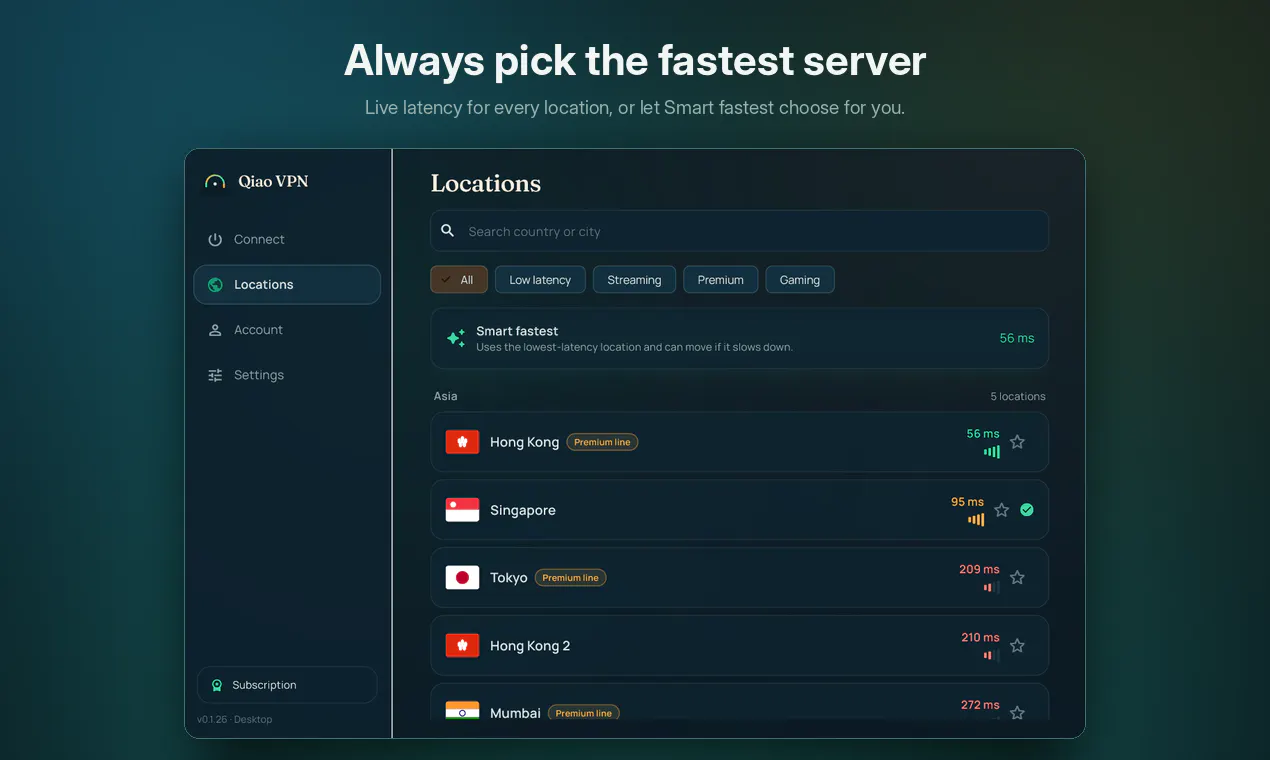Click the Asia region heading
Viewport: 1270px width, 760px height.
pyautogui.click(x=446, y=397)
